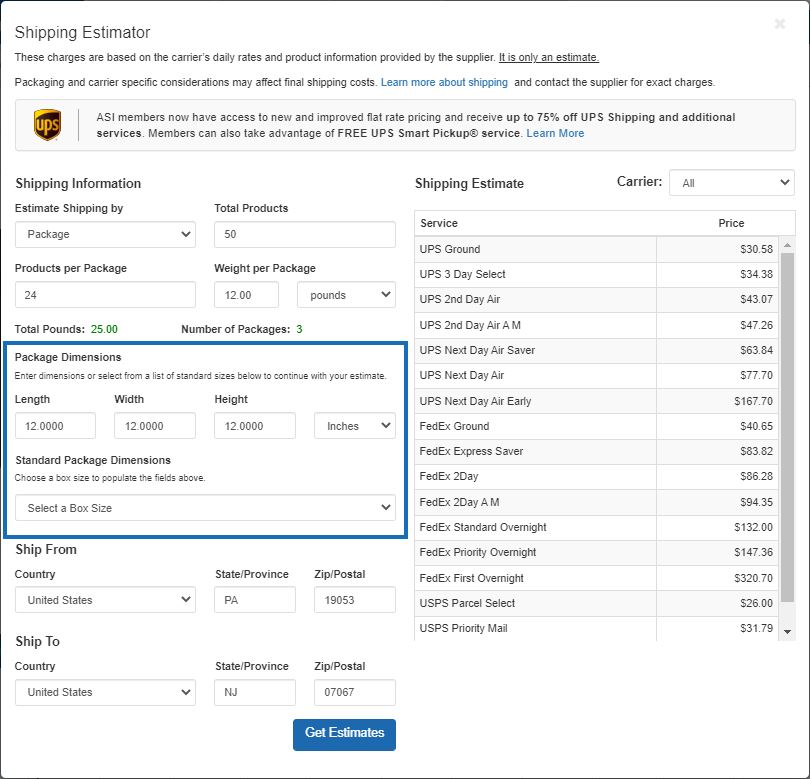This screenshot has height=779, width=810.
Task: Select the FedEx Standard Overnight row
Action: (x=596, y=527)
